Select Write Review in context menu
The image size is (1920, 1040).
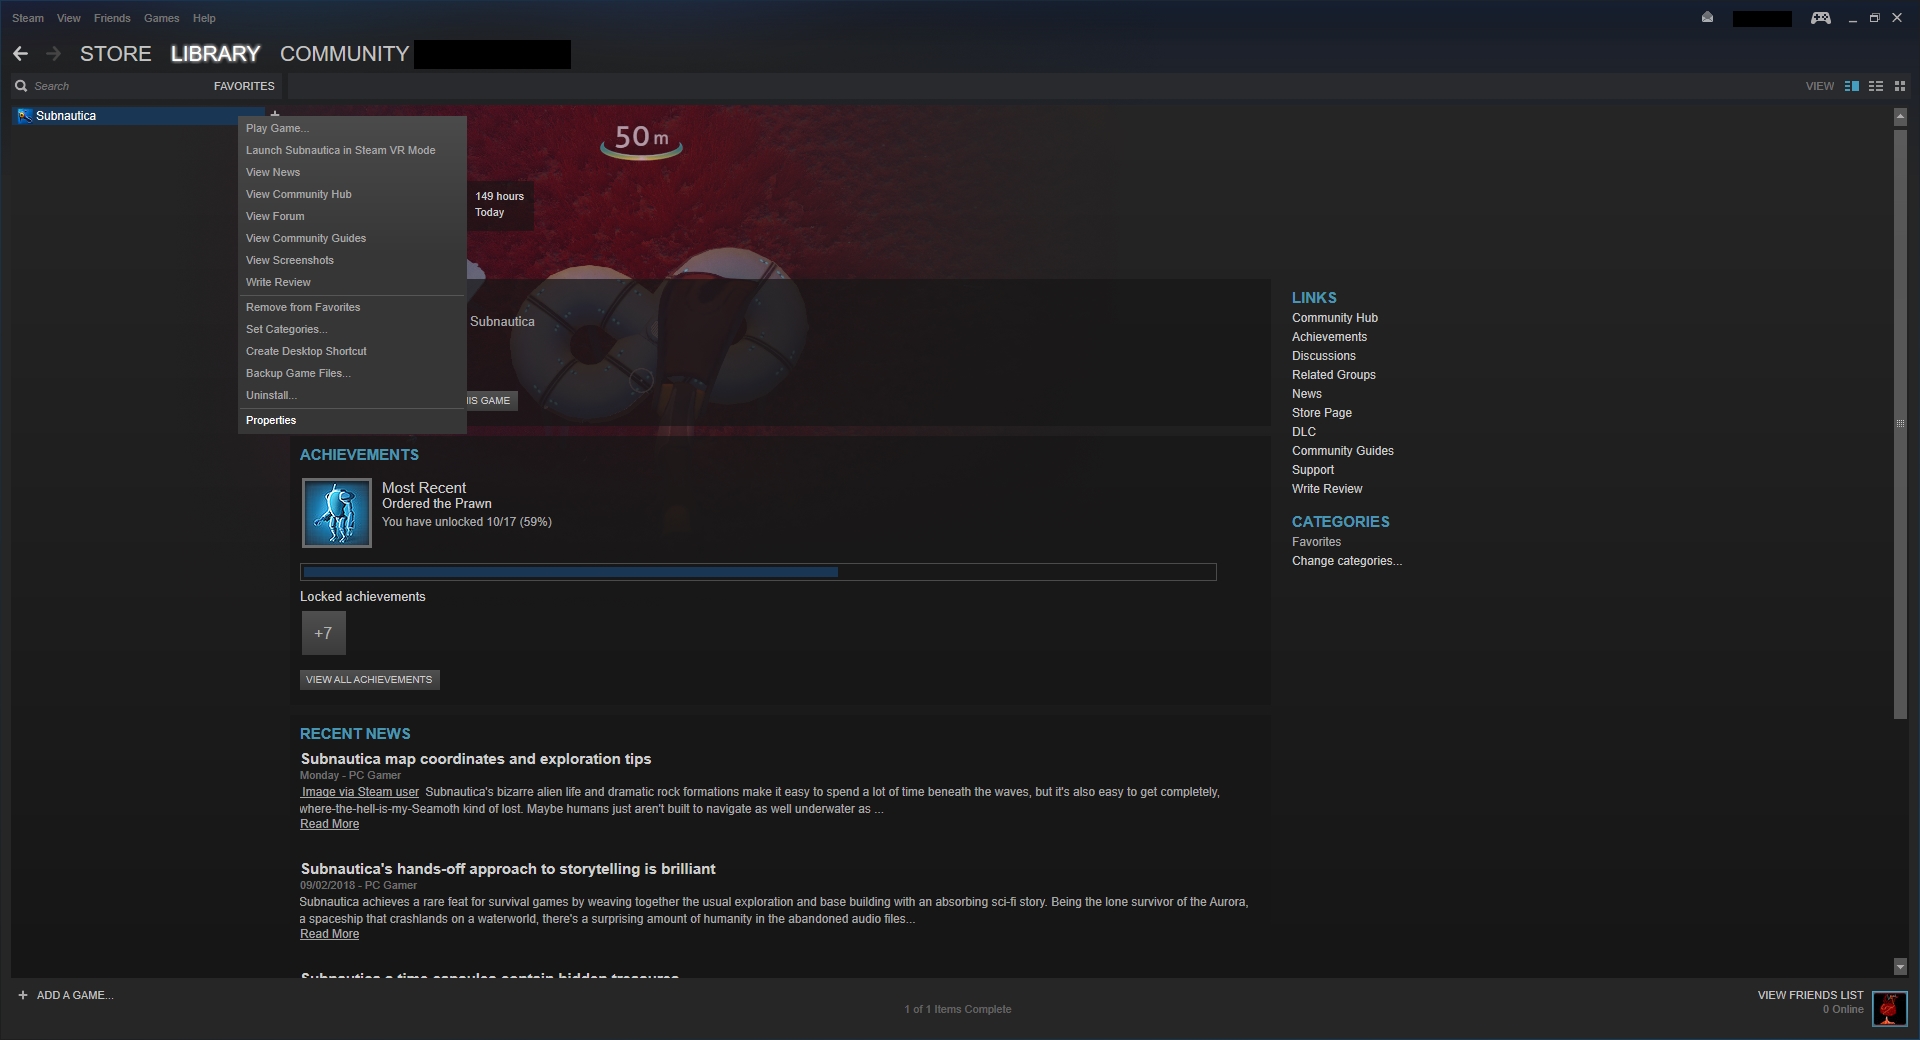(352, 282)
